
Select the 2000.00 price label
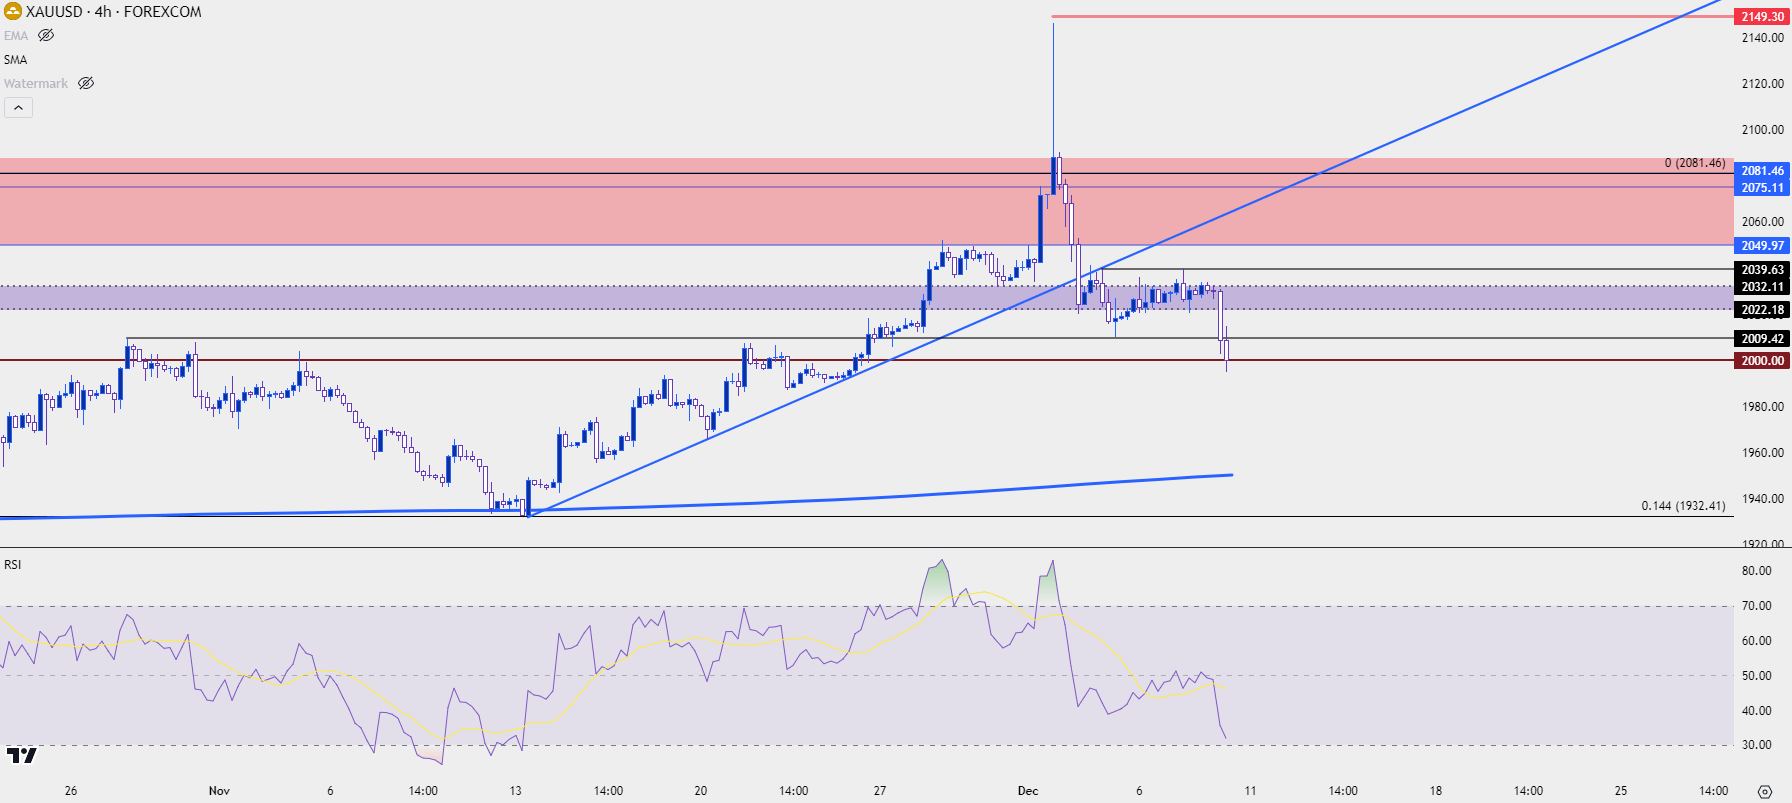click(x=1762, y=360)
